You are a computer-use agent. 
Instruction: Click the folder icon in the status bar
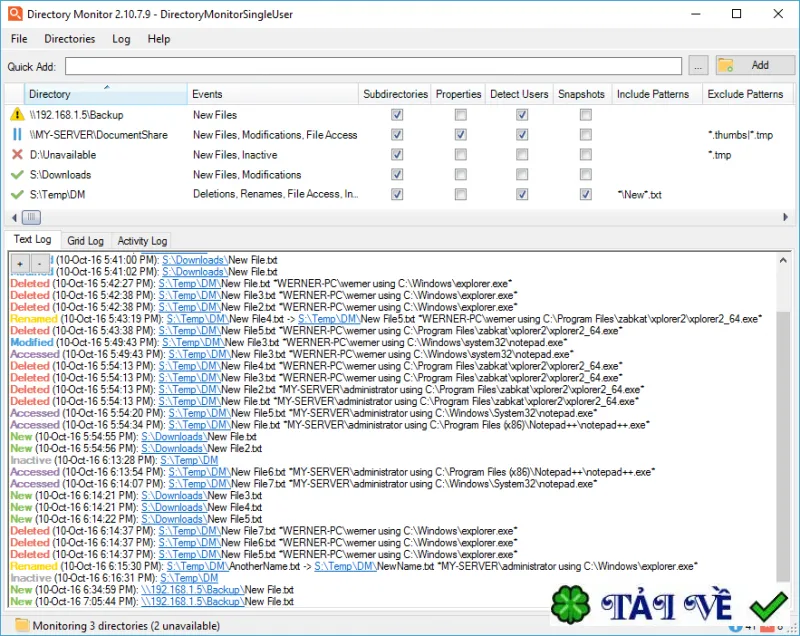coord(22,625)
